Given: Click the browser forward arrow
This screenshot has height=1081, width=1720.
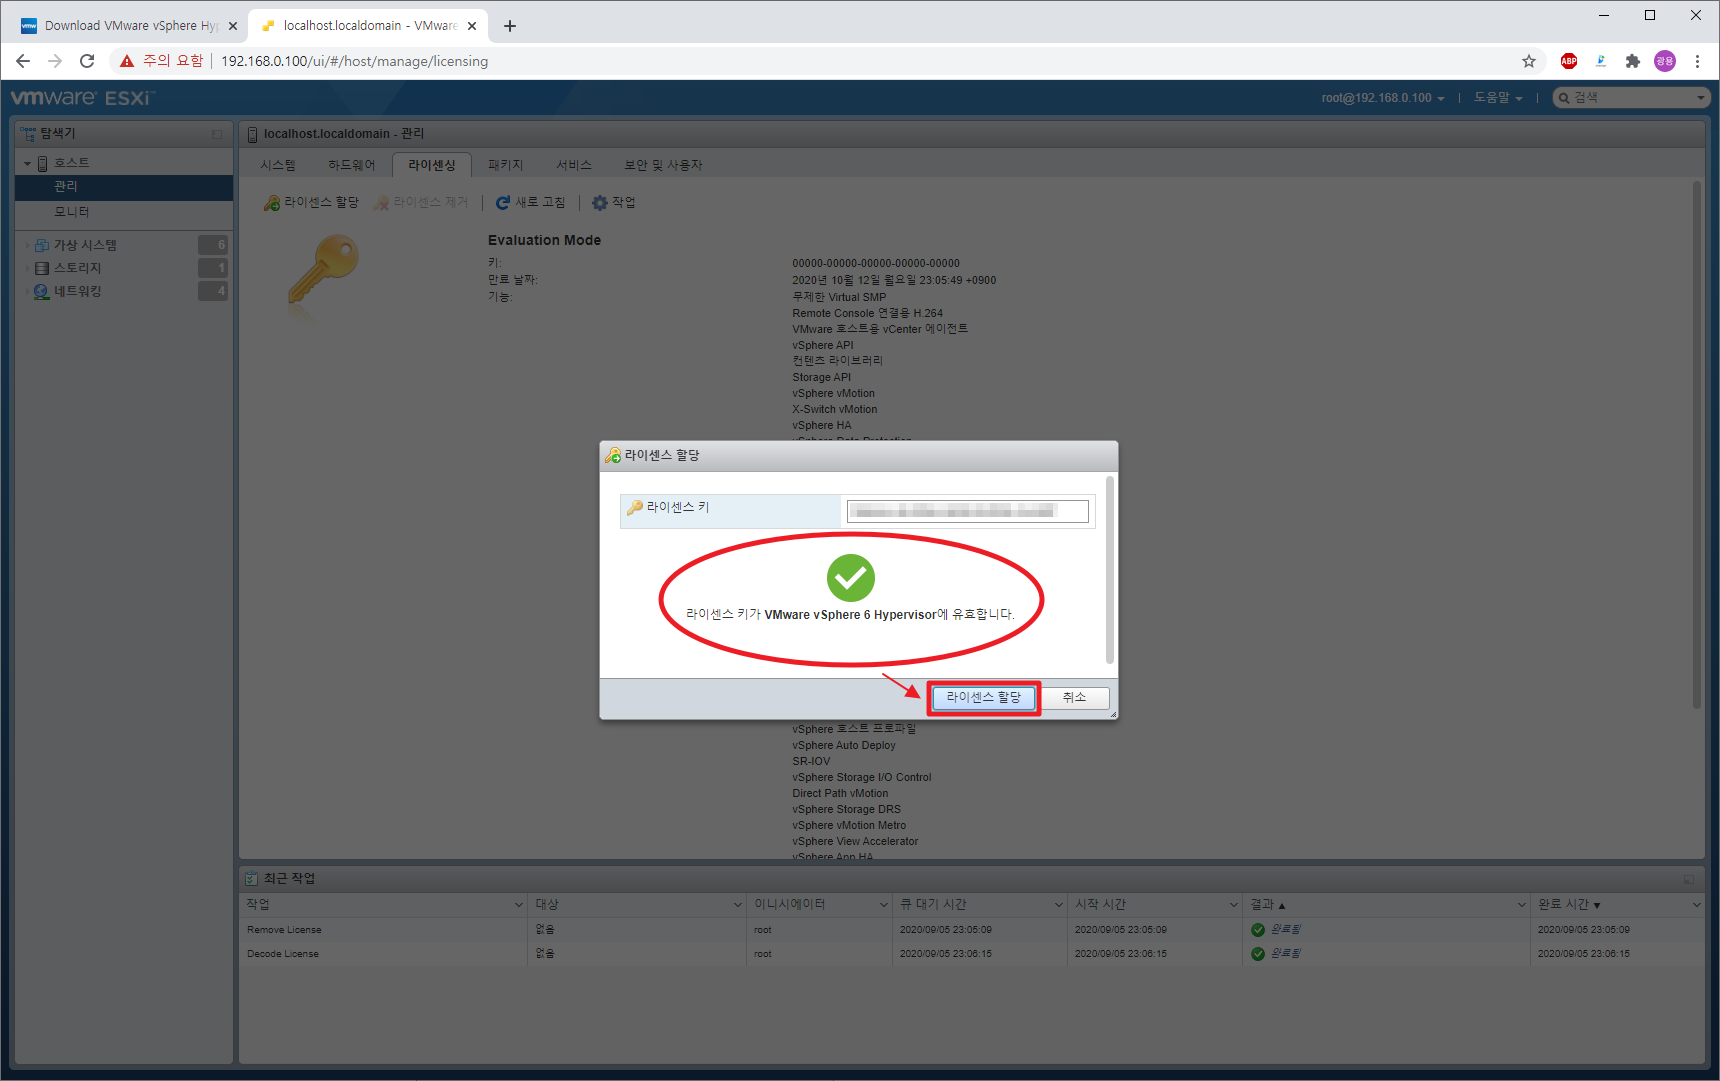Looking at the screenshot, I should coord(55,61).
